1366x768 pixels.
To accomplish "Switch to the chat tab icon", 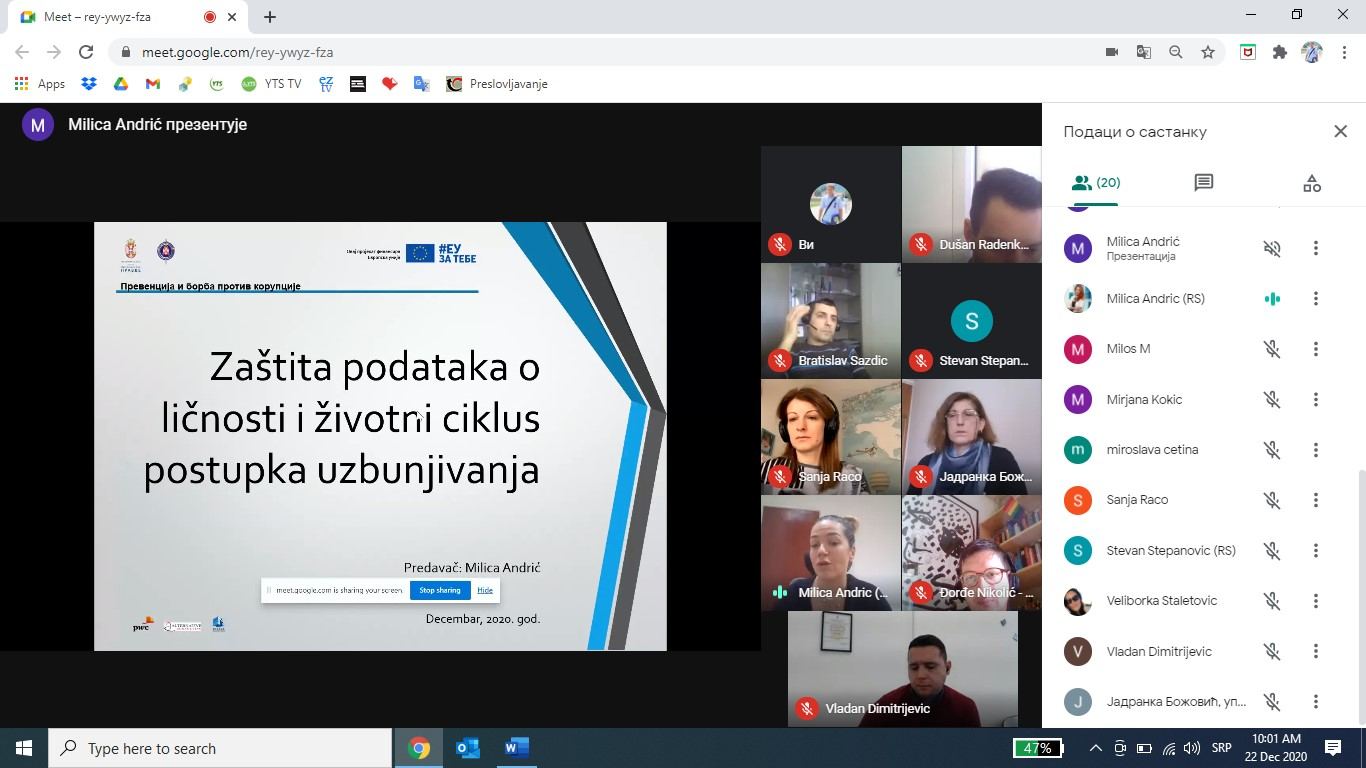I will (1203, 183).
